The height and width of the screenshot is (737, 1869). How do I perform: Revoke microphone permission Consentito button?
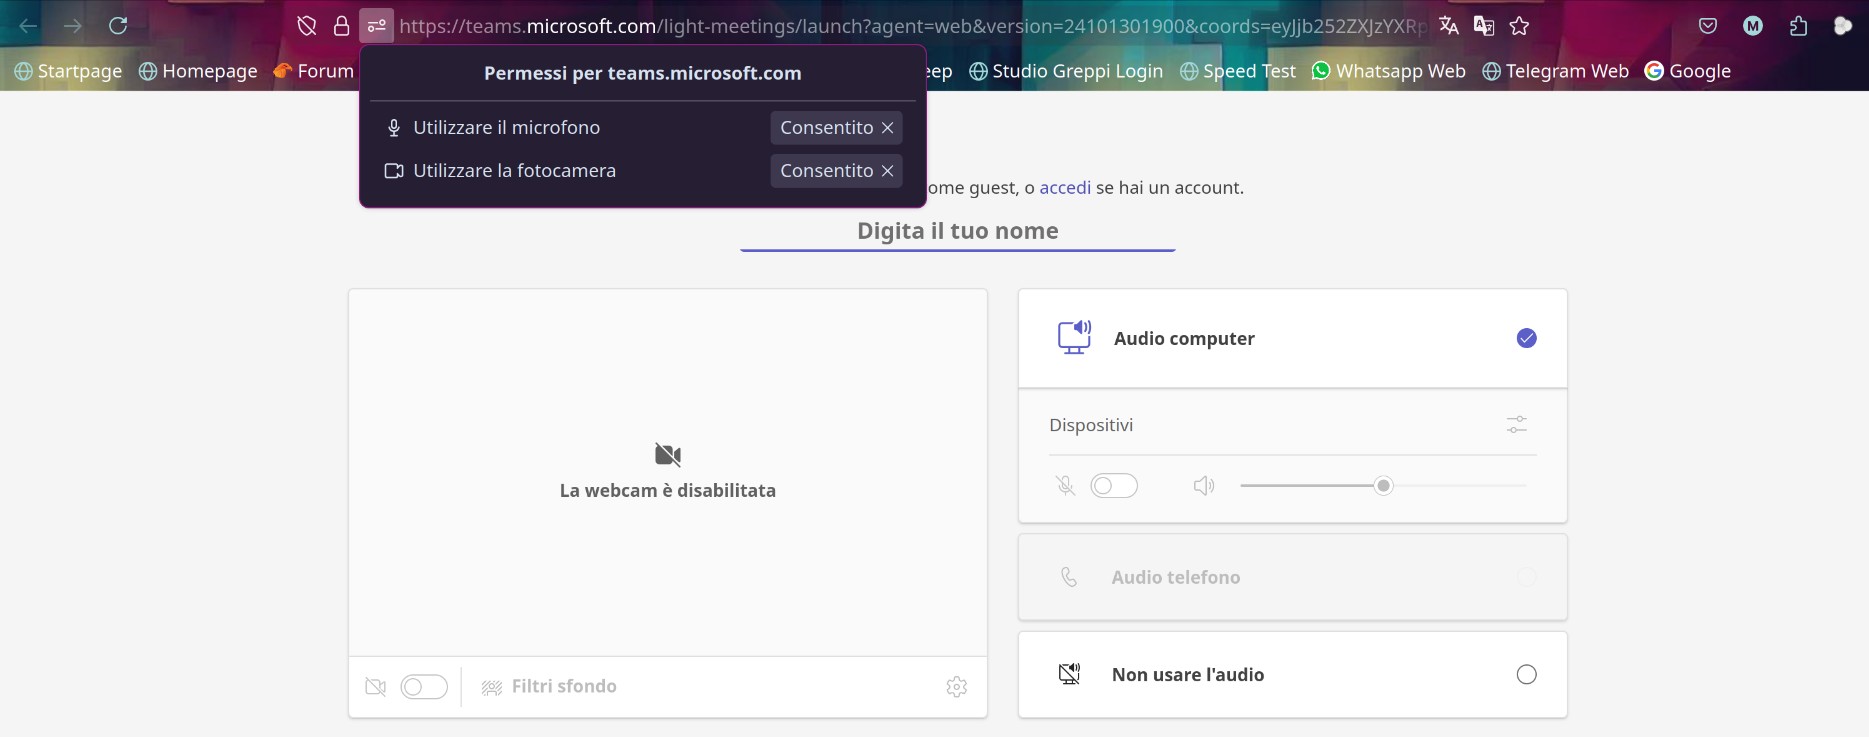[836, 128]
